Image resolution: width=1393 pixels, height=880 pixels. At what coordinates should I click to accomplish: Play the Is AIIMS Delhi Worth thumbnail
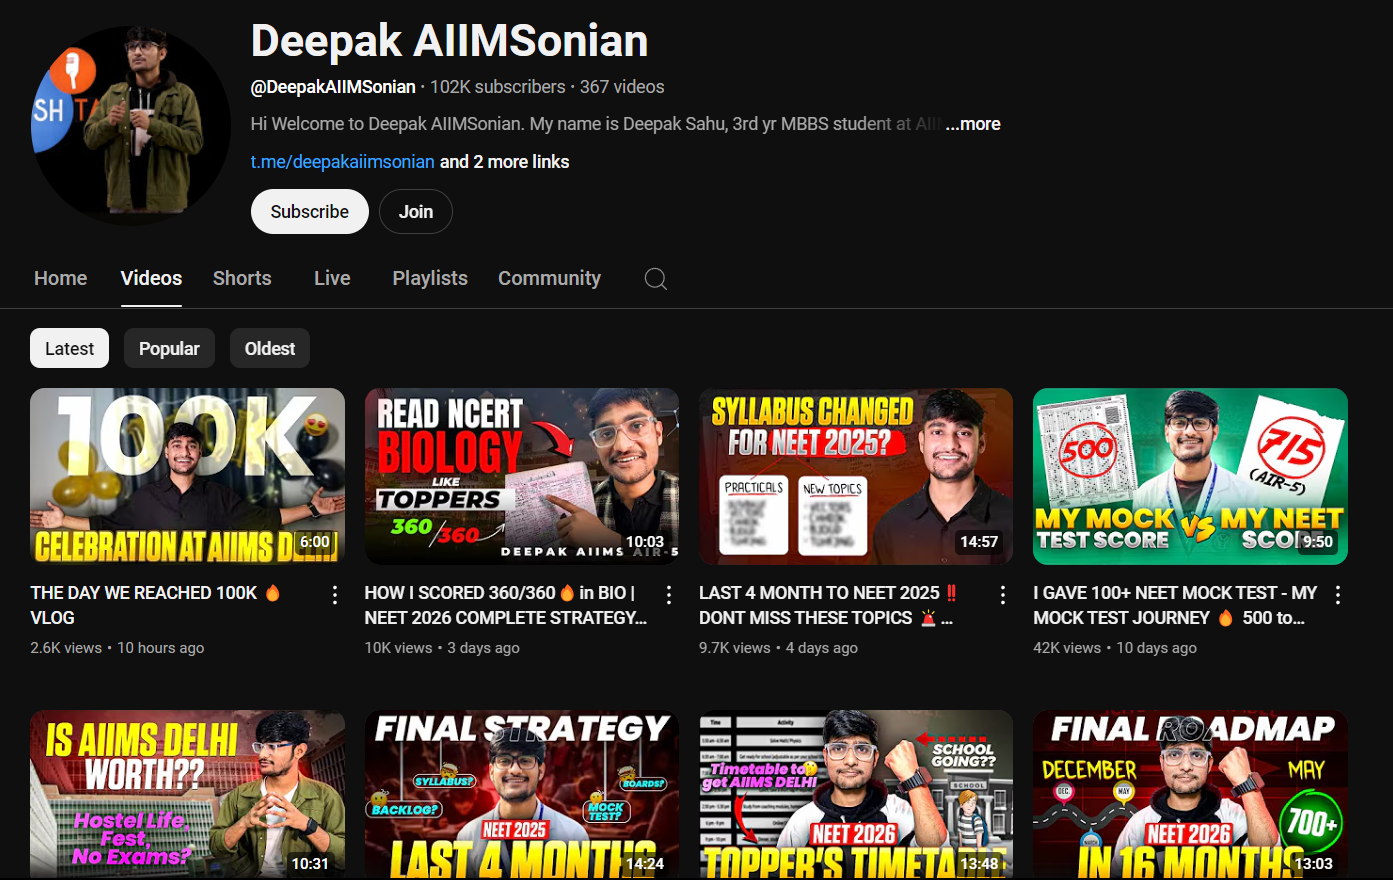(187, 795)
